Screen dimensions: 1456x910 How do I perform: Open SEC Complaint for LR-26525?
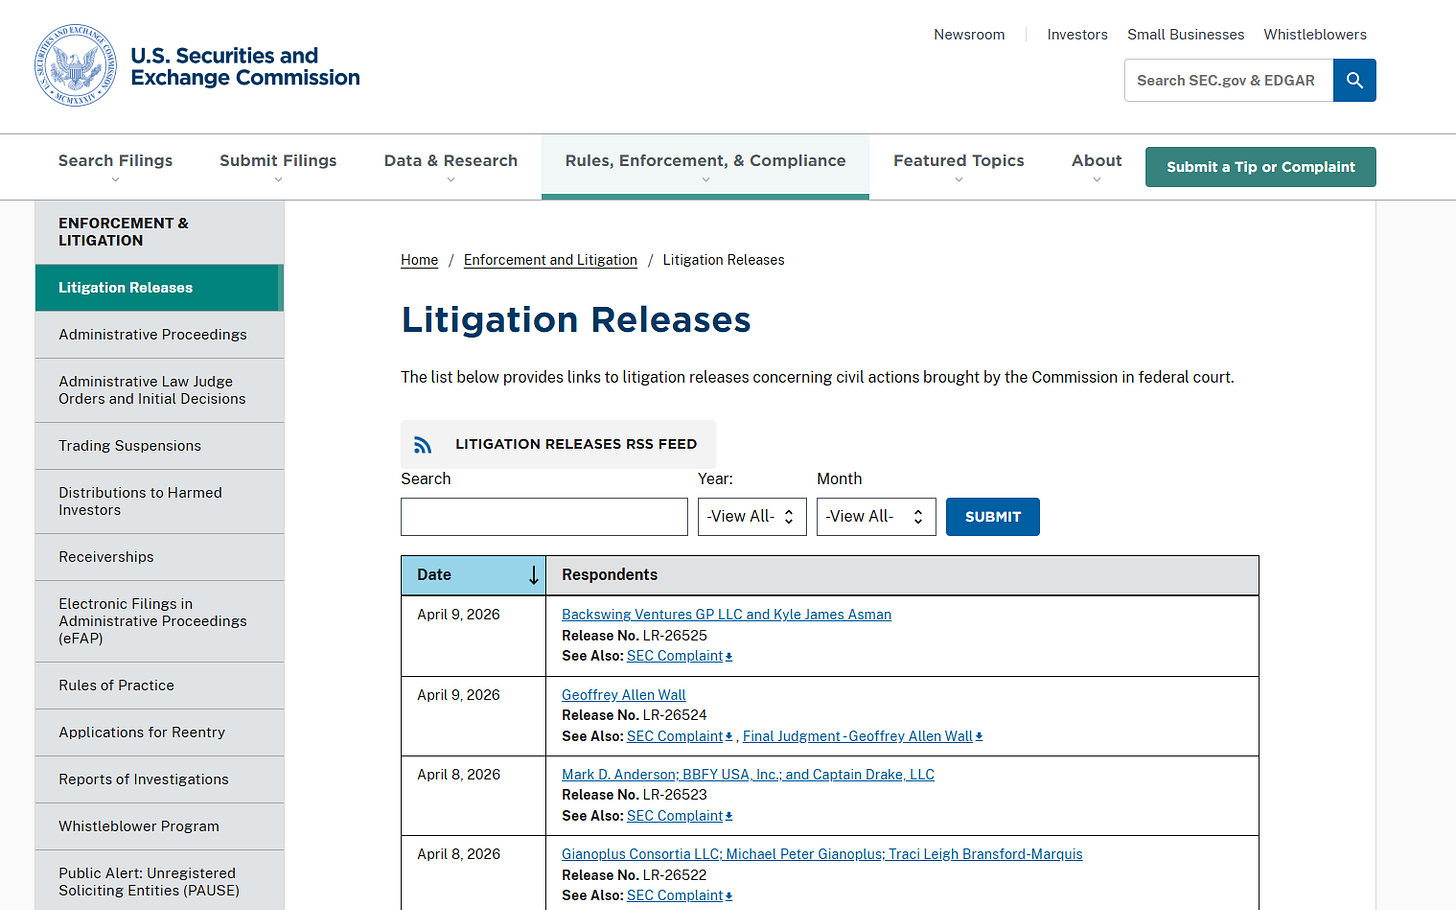[x=675, y=657]
